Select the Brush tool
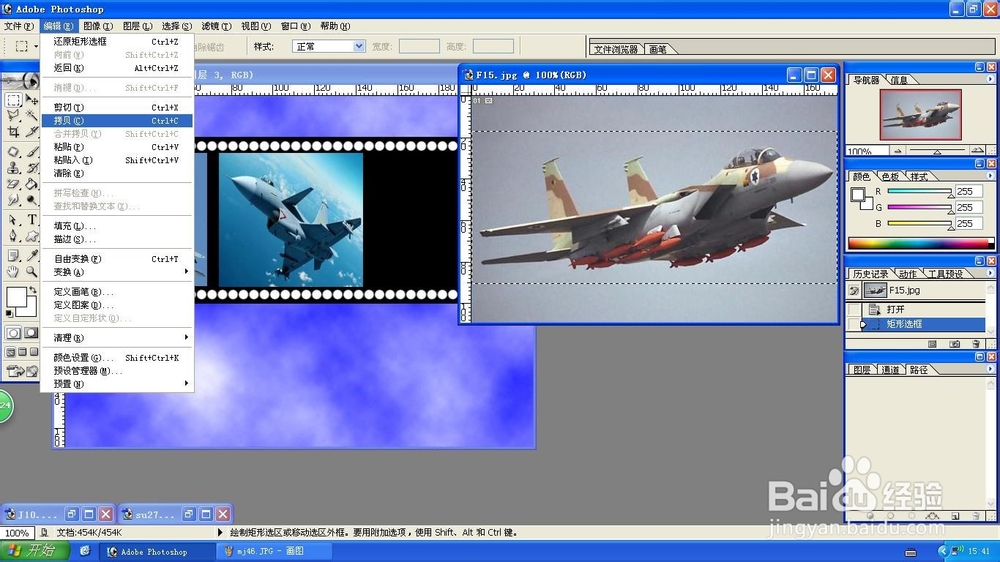 point(32,152)
